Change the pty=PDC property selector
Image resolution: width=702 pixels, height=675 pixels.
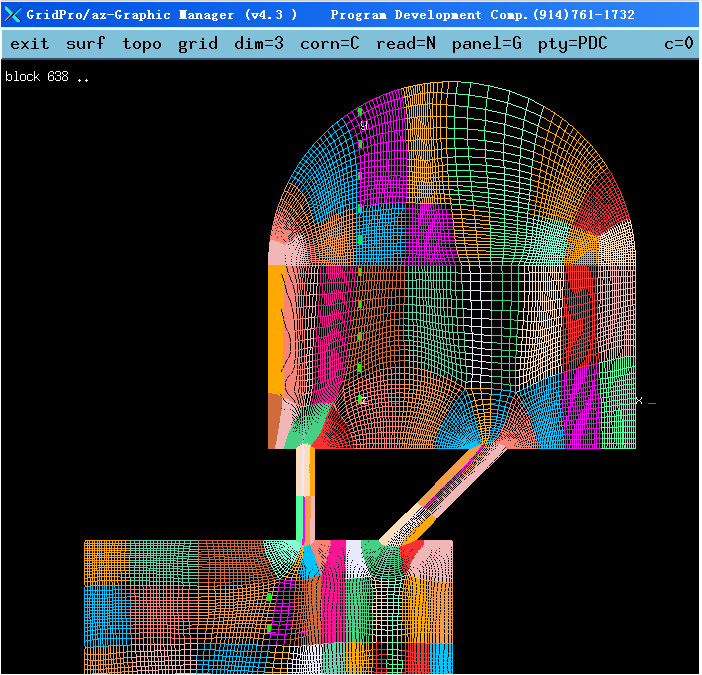click(573, 44)
